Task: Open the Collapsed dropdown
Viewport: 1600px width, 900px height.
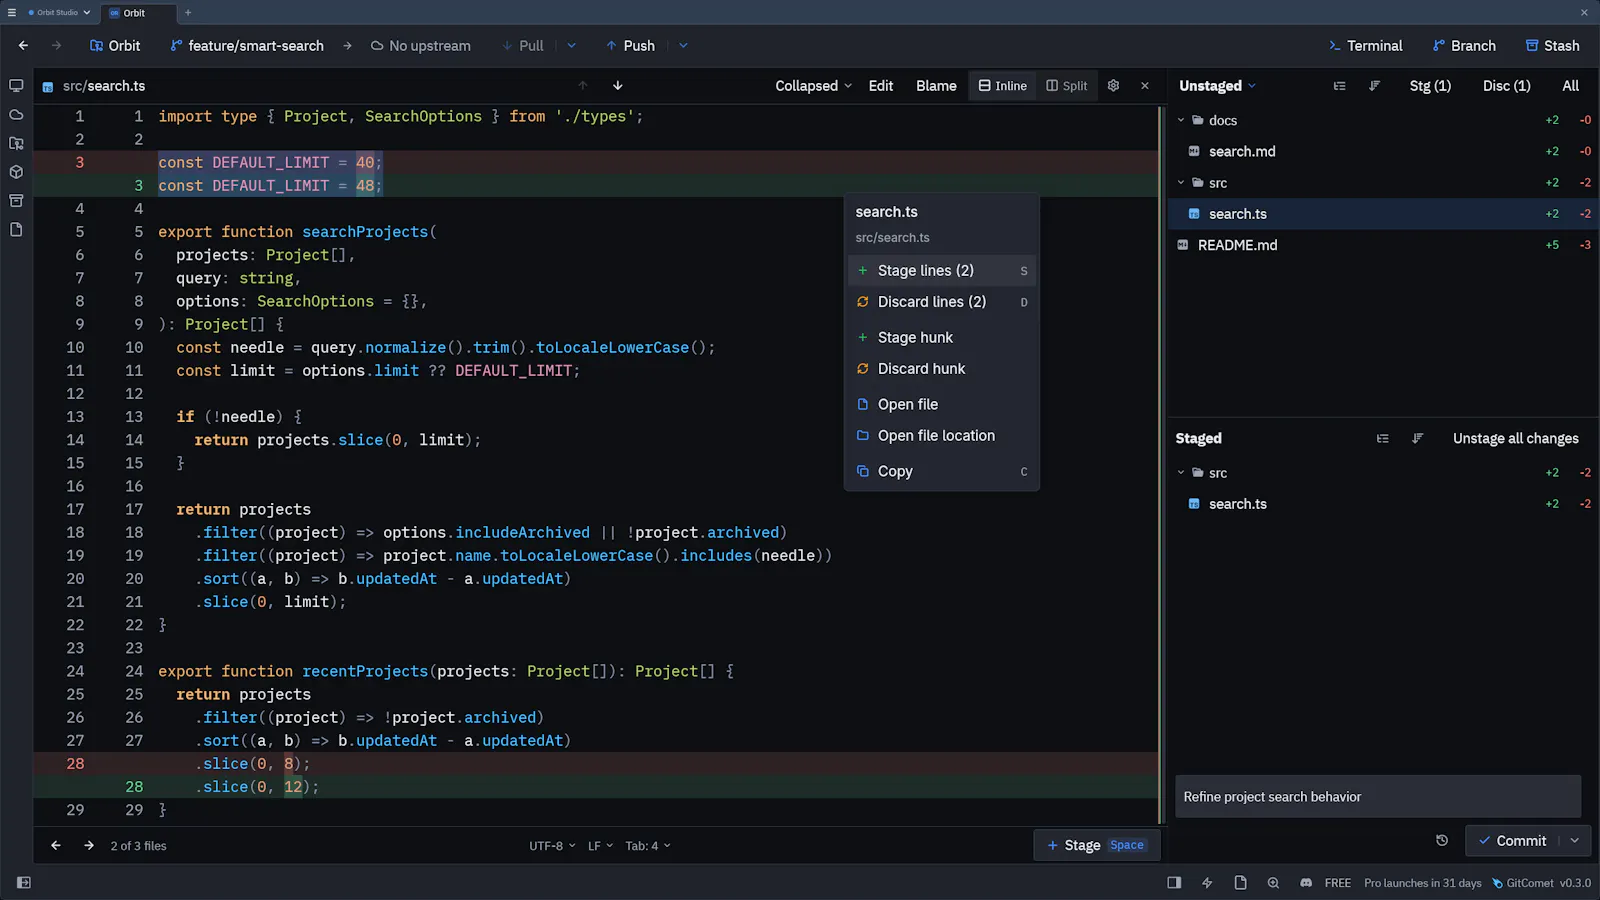Action: click(813, 86)
